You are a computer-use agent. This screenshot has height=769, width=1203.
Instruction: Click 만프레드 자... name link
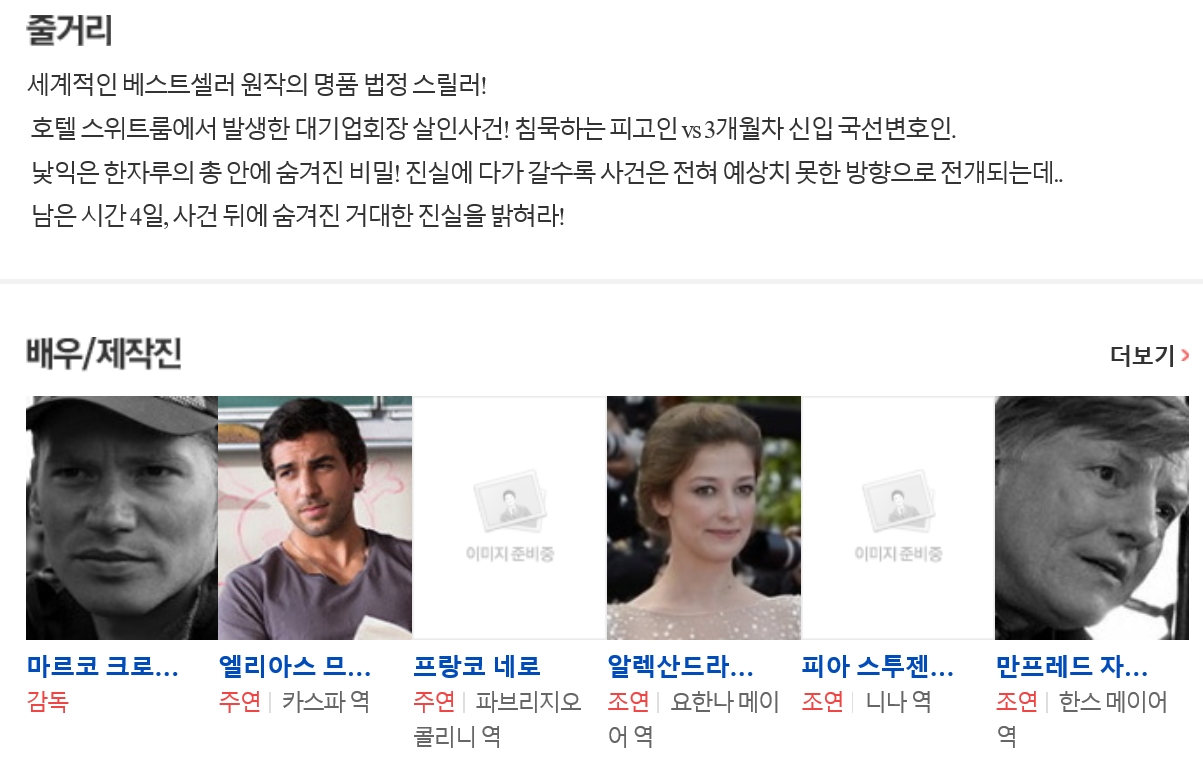click(x=1072, y=666)
